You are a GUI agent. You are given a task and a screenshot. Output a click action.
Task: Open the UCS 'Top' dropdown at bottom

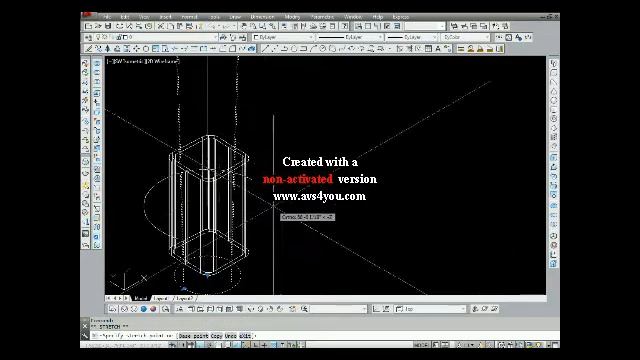(430, 309)
